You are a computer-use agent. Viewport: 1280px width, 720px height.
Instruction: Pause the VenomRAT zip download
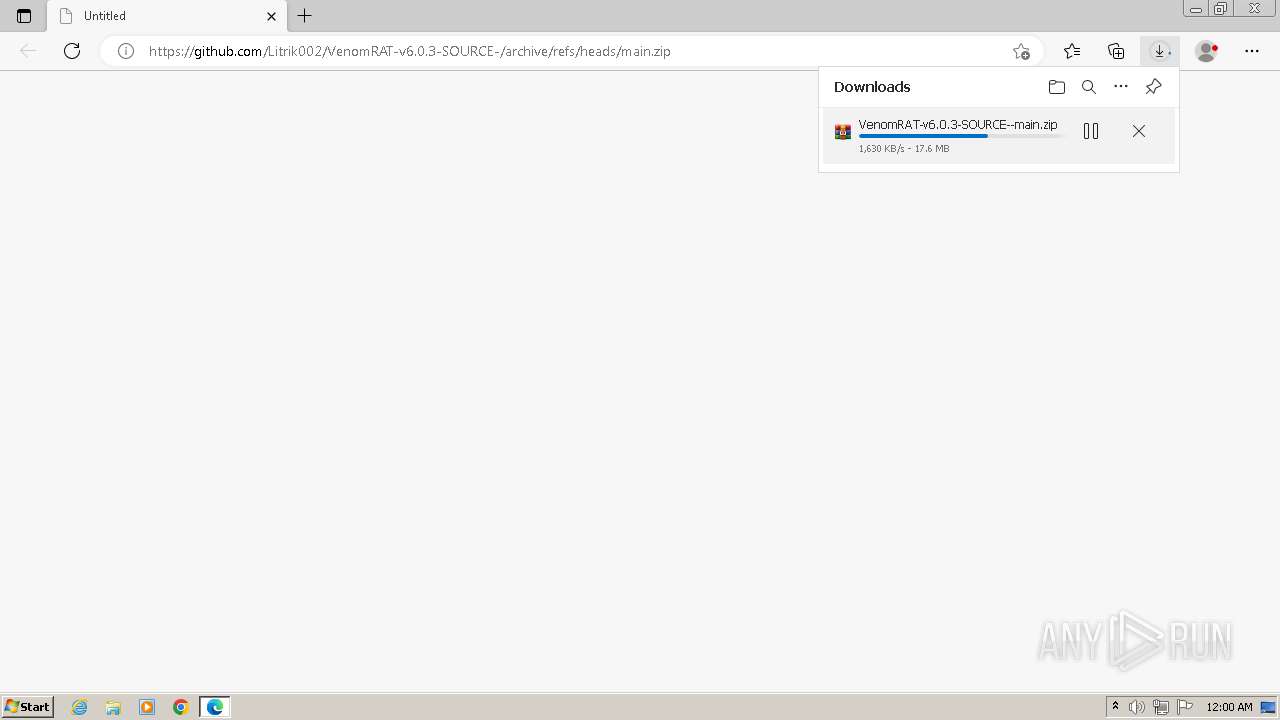[1091, 131]
